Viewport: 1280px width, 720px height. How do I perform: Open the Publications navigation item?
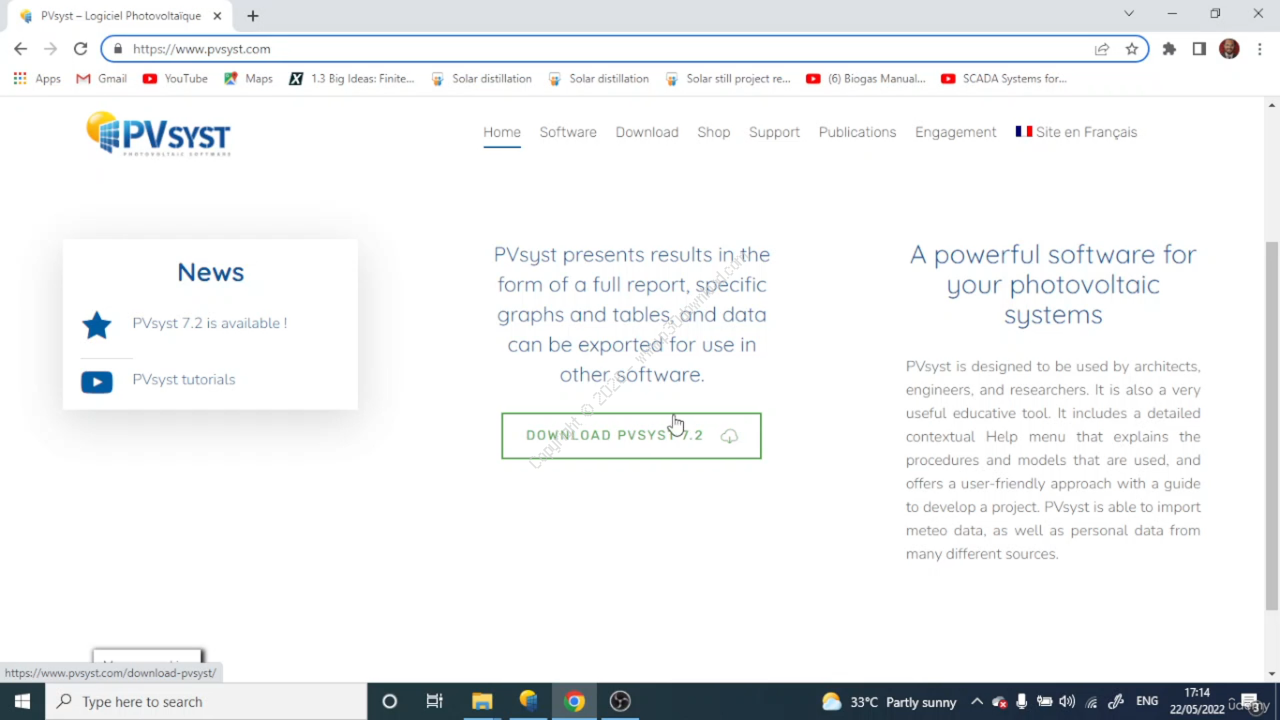(857, 132)
